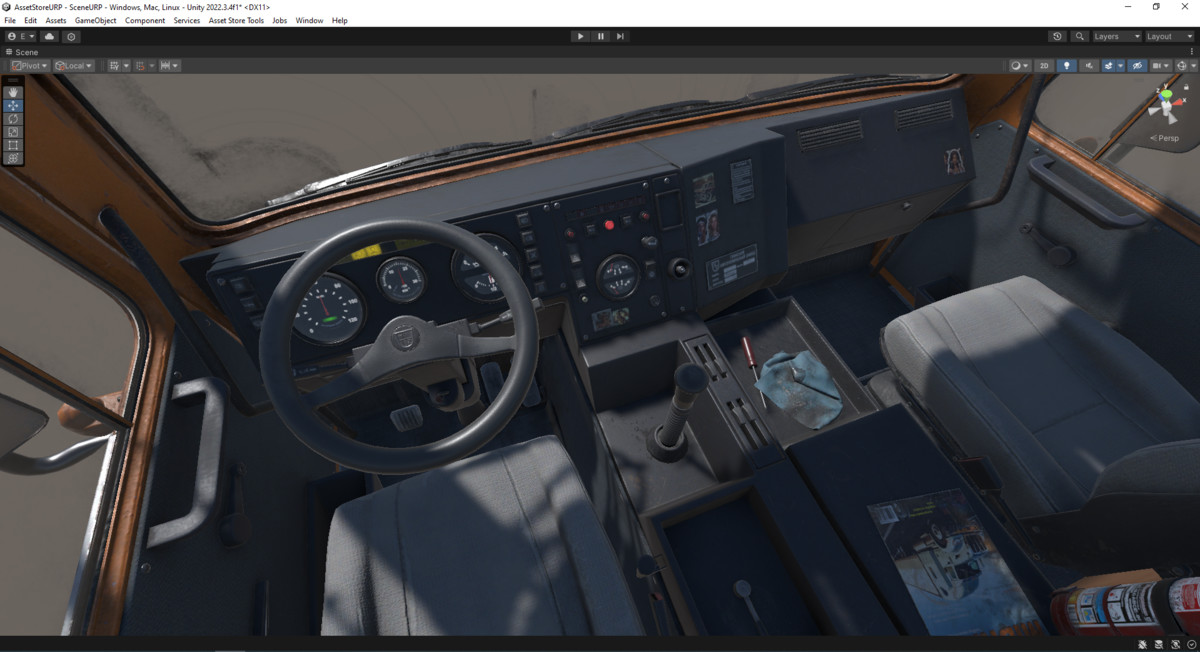The image size is (1200, 652).
Task: Toggle the gizmo rotation lock
Action: click(1186, 87)
